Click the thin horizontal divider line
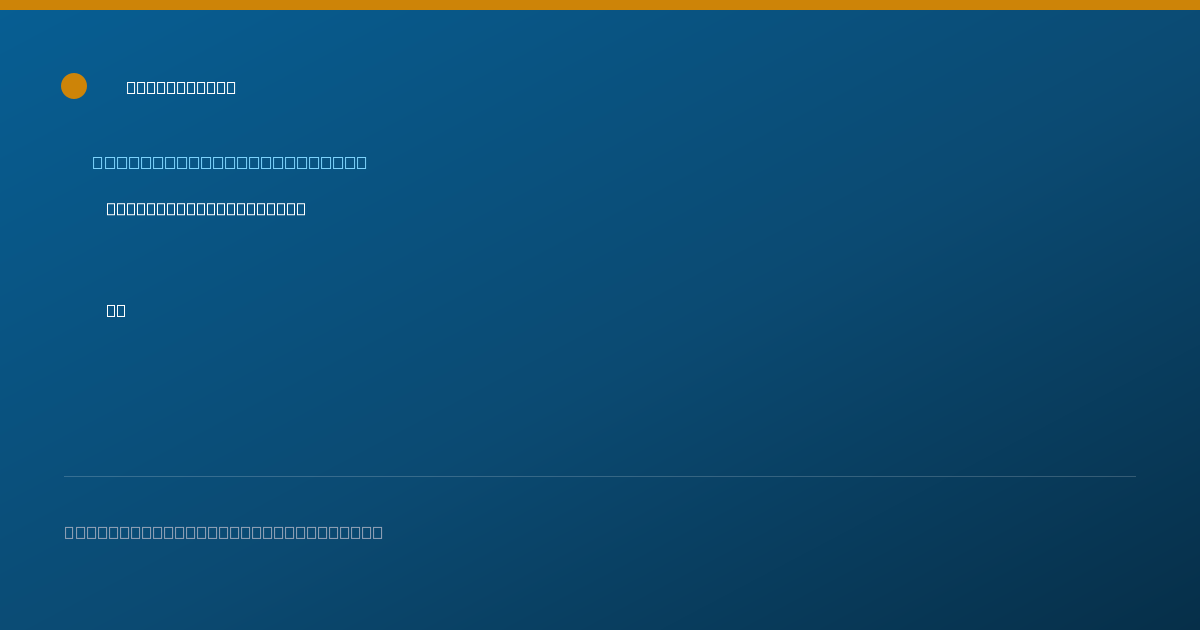Screen dimensions: 1200x630 (600, 477)
